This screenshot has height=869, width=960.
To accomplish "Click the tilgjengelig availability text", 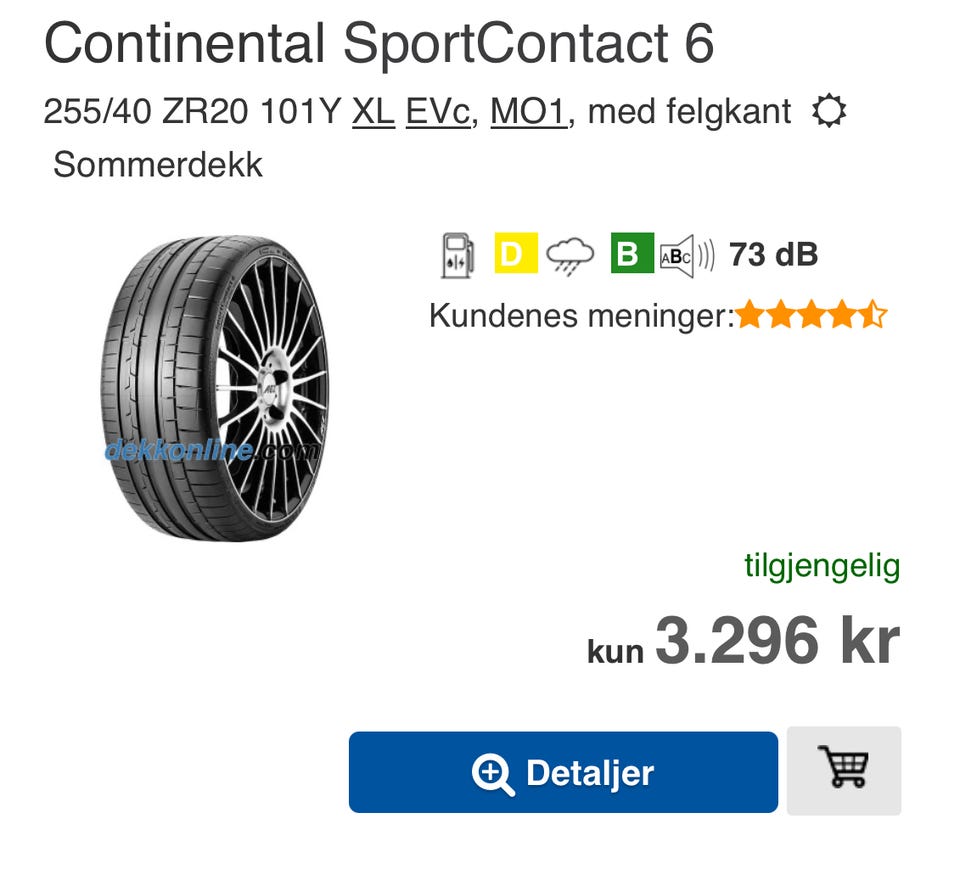I will pos(822,566).
